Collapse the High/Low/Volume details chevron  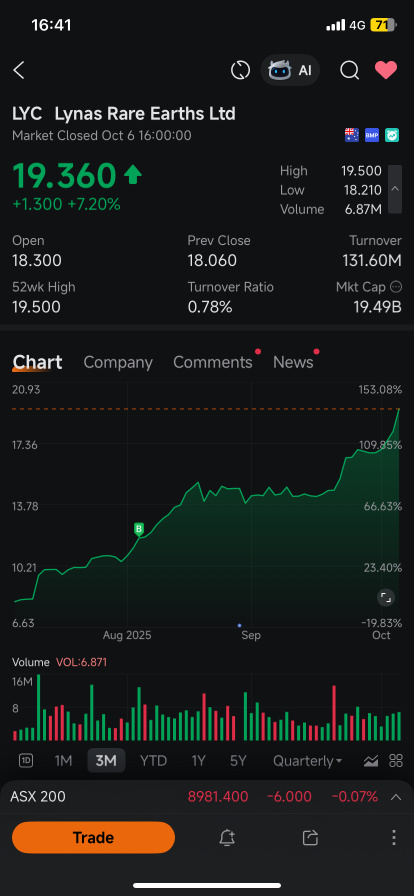395,189
